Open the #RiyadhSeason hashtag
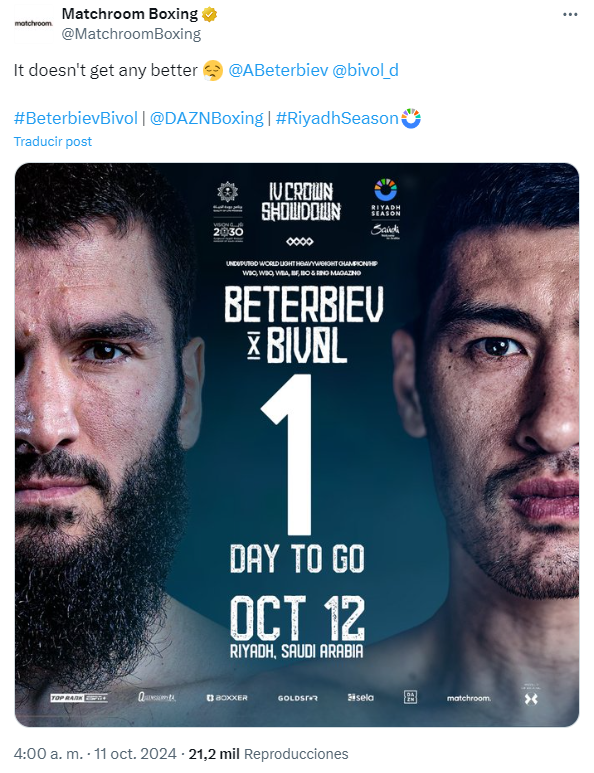The image size is (594, 773). pyautogui.click(x=337, y=118)
